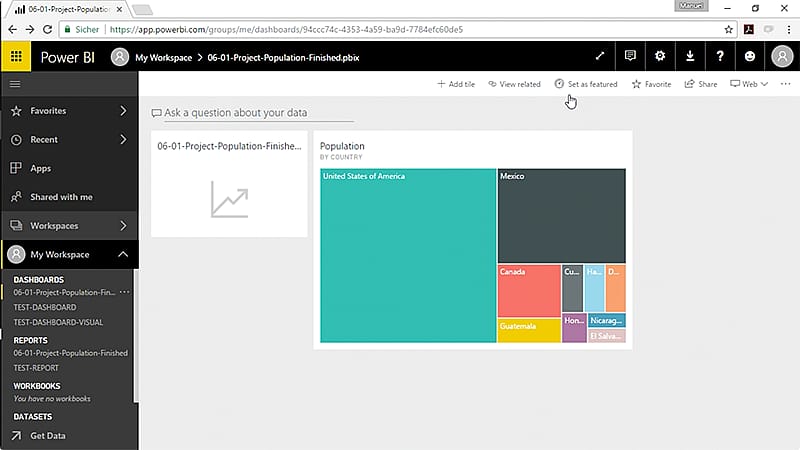The height and width of the screenshot is (450, 800).
Task: Enter full screen mode icon
Action: (x=600, y=56)
